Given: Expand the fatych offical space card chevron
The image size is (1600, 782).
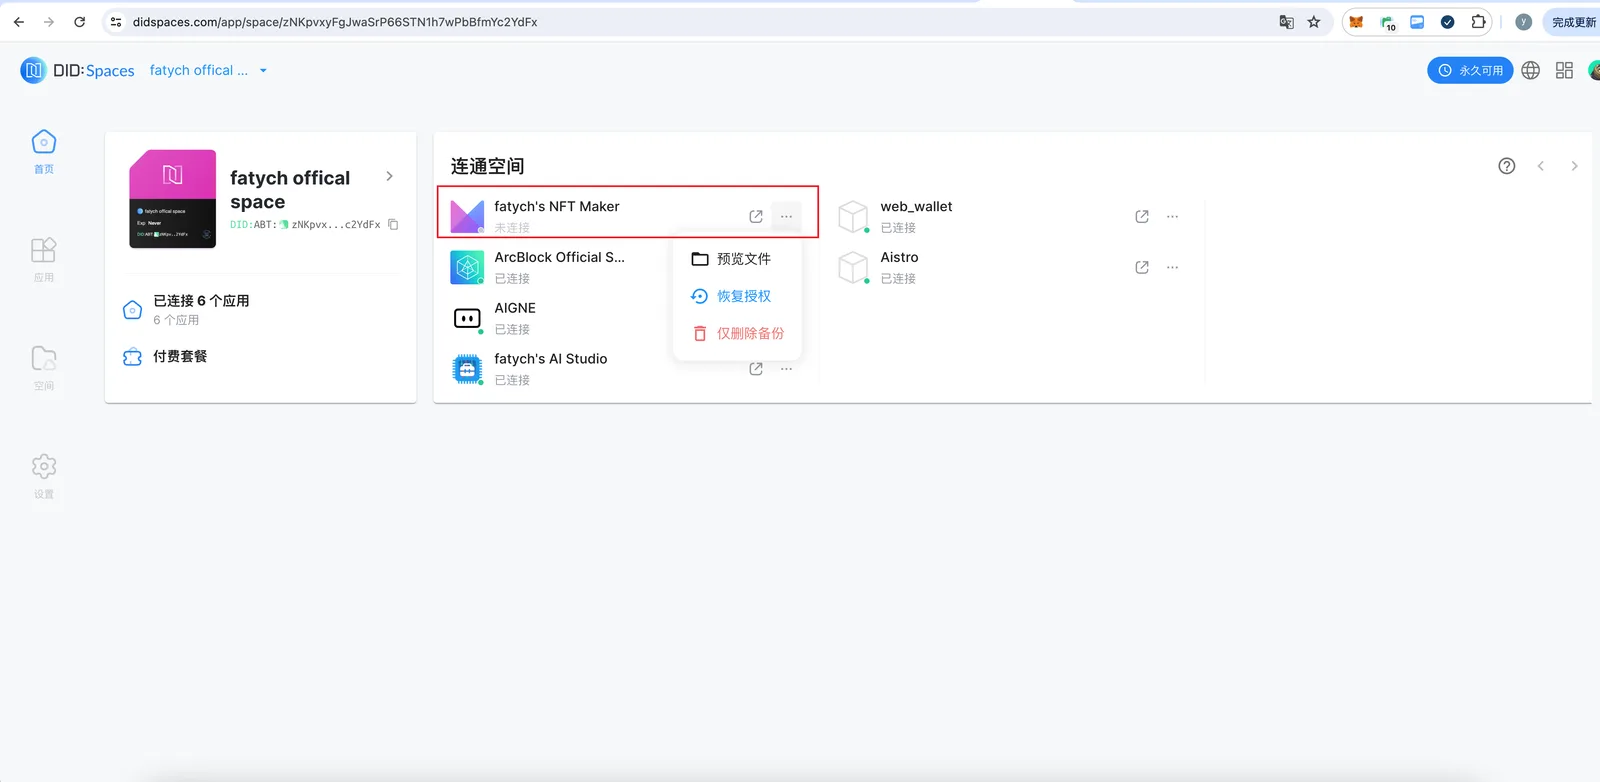Looking at the screenshot, I should point(389,176).
